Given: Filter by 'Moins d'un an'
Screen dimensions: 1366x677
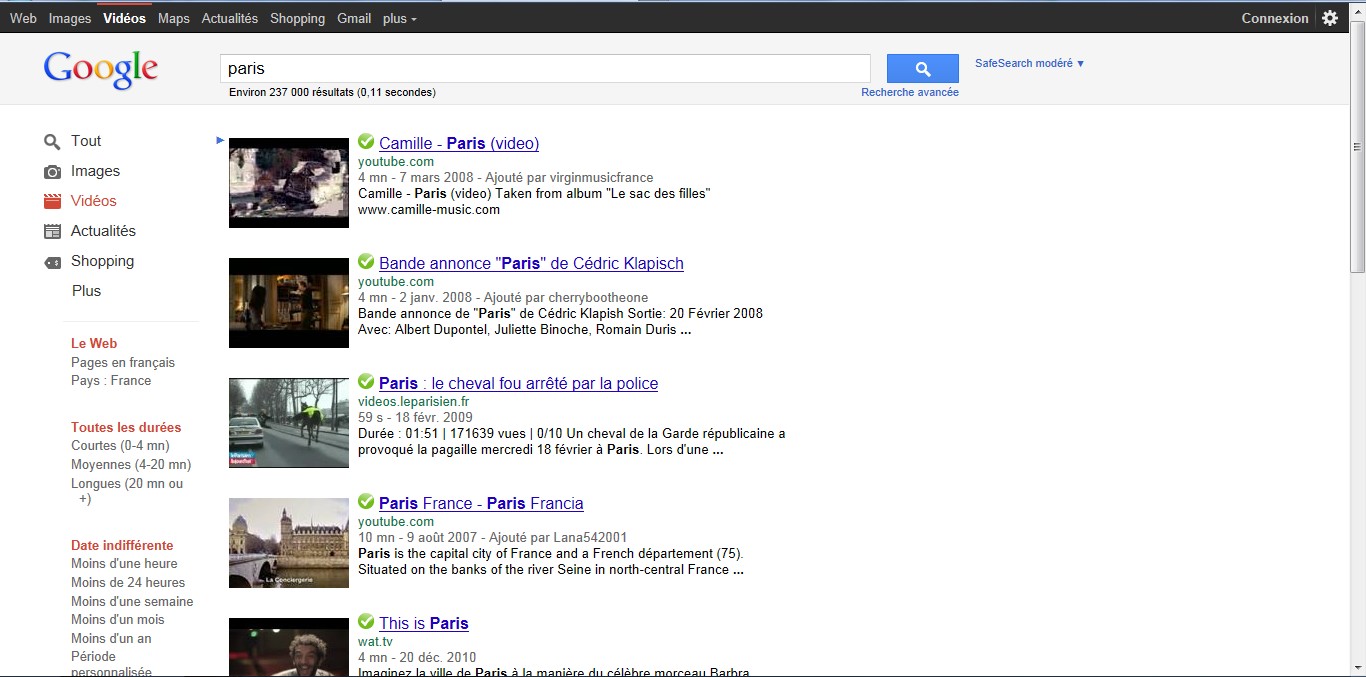Looking at the screenshot, I should pos(111,638).
